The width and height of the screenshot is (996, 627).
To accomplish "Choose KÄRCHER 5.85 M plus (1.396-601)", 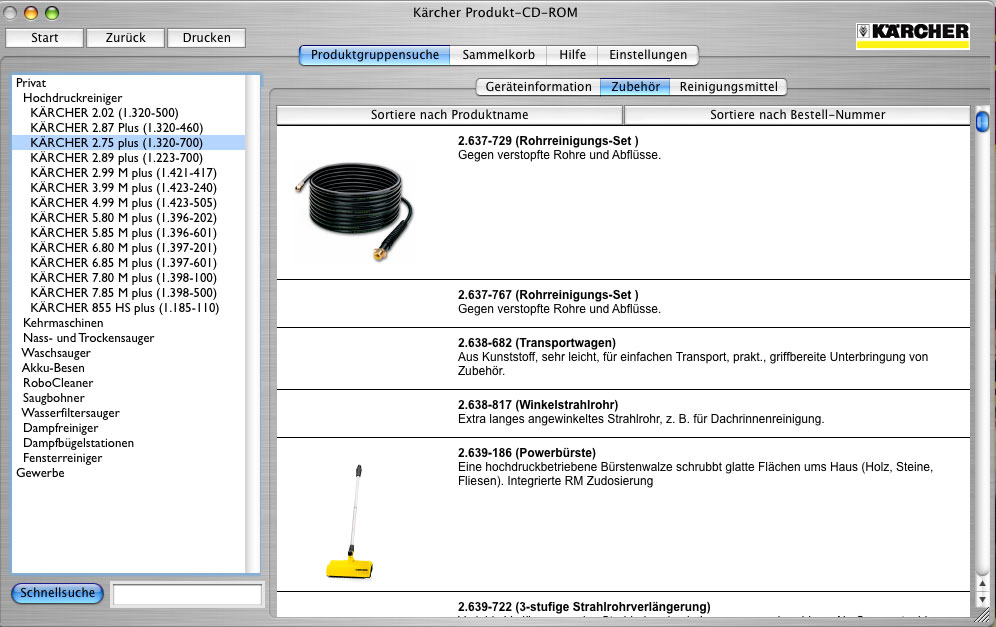I will coord(123,233).
